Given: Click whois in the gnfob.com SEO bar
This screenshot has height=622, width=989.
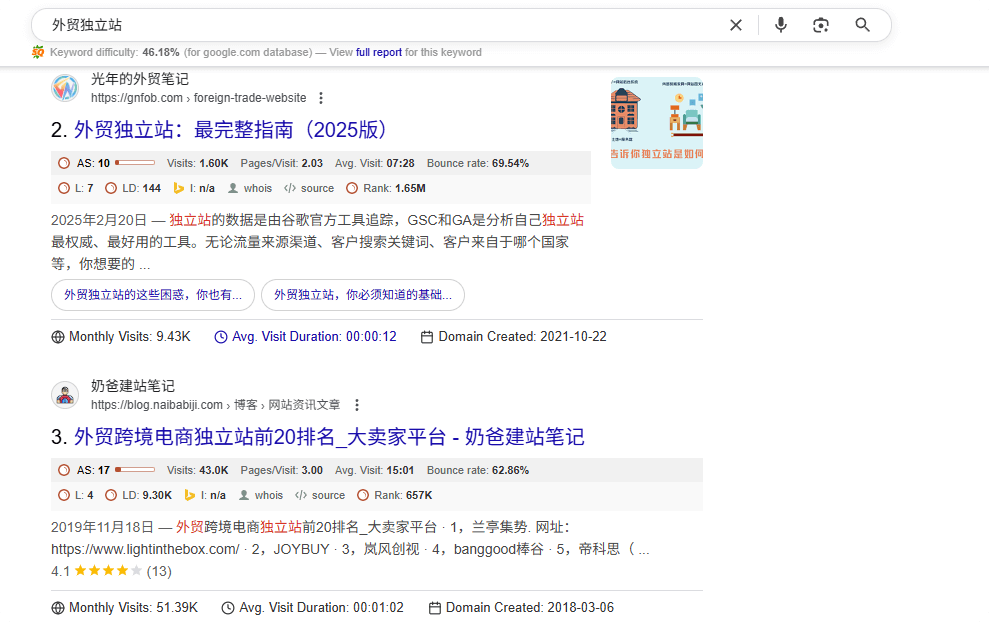Looking at the screenshot, I should (x=257, y=188).
